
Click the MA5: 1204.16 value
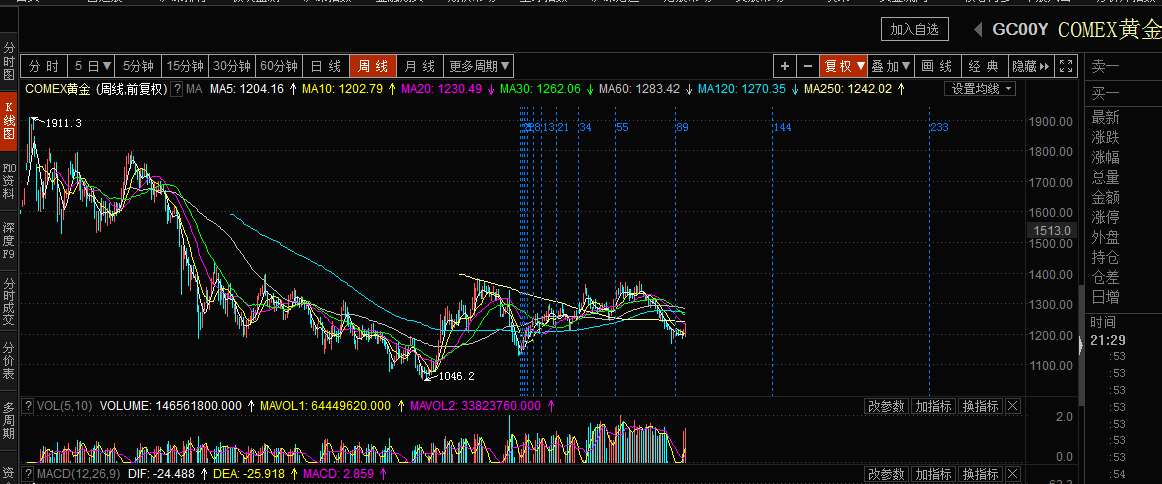pyautogui.click(x=247, y=89)
